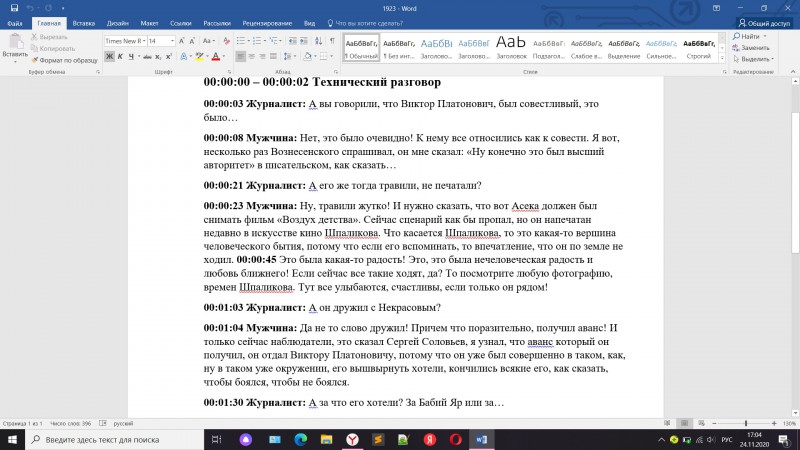Open borders dropdown arrow

(x=331, y=56)
